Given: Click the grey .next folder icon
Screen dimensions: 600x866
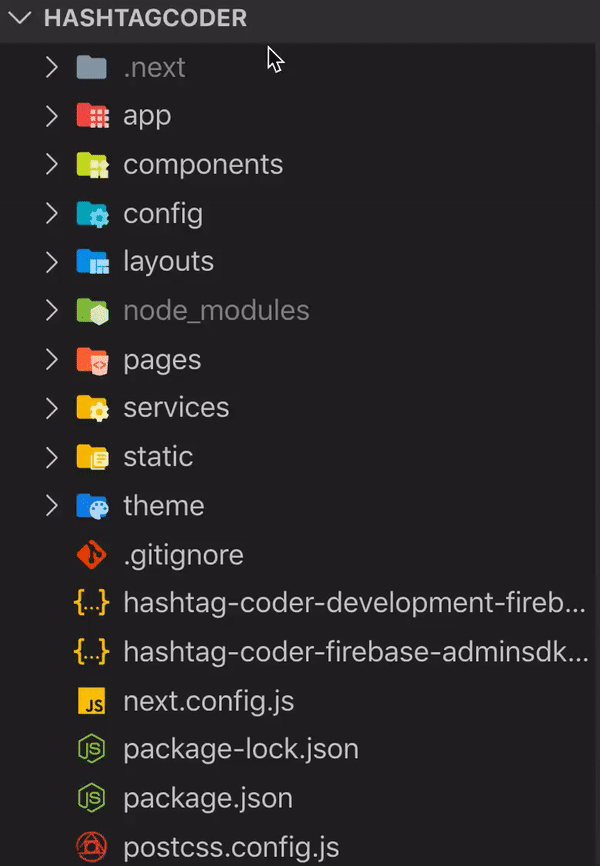Looking at the screenshot, I should click(x=92, y=67).
